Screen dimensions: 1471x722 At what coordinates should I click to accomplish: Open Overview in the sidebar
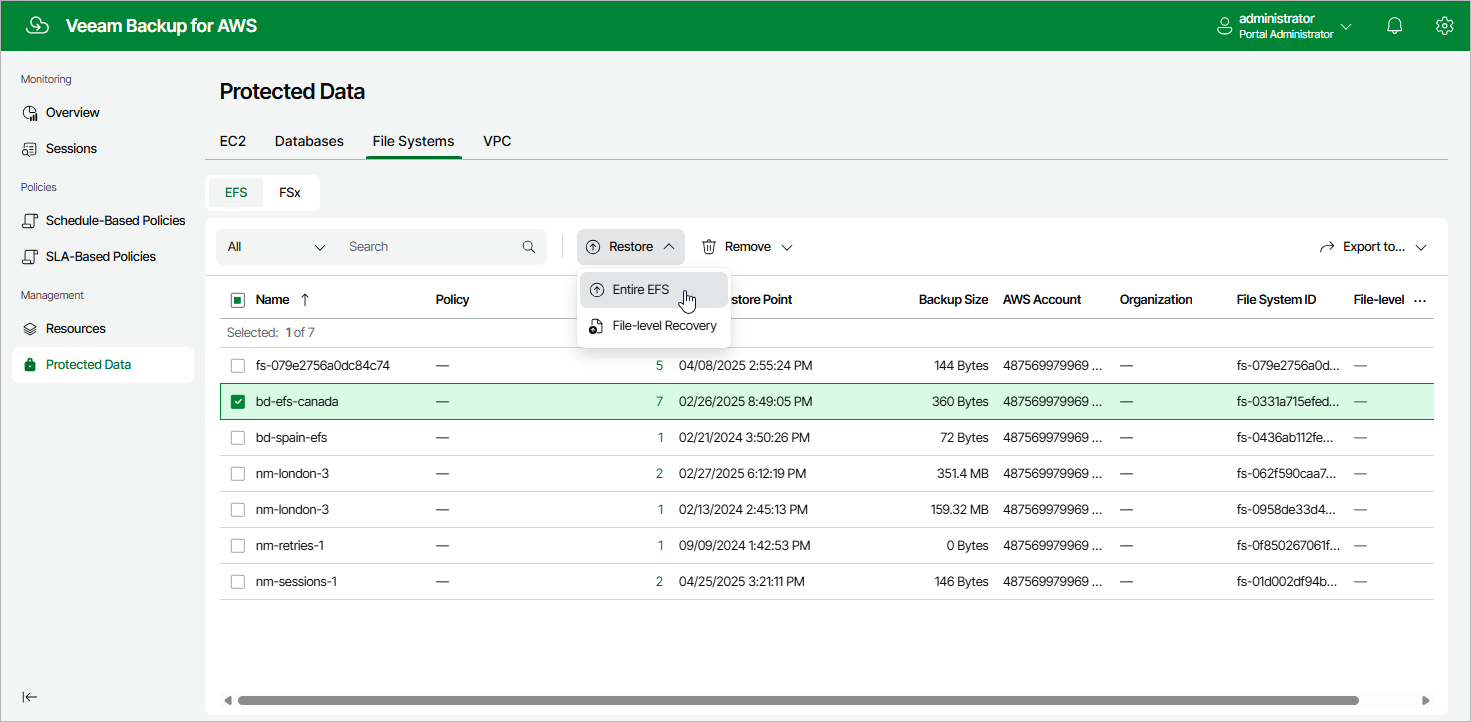103,113
